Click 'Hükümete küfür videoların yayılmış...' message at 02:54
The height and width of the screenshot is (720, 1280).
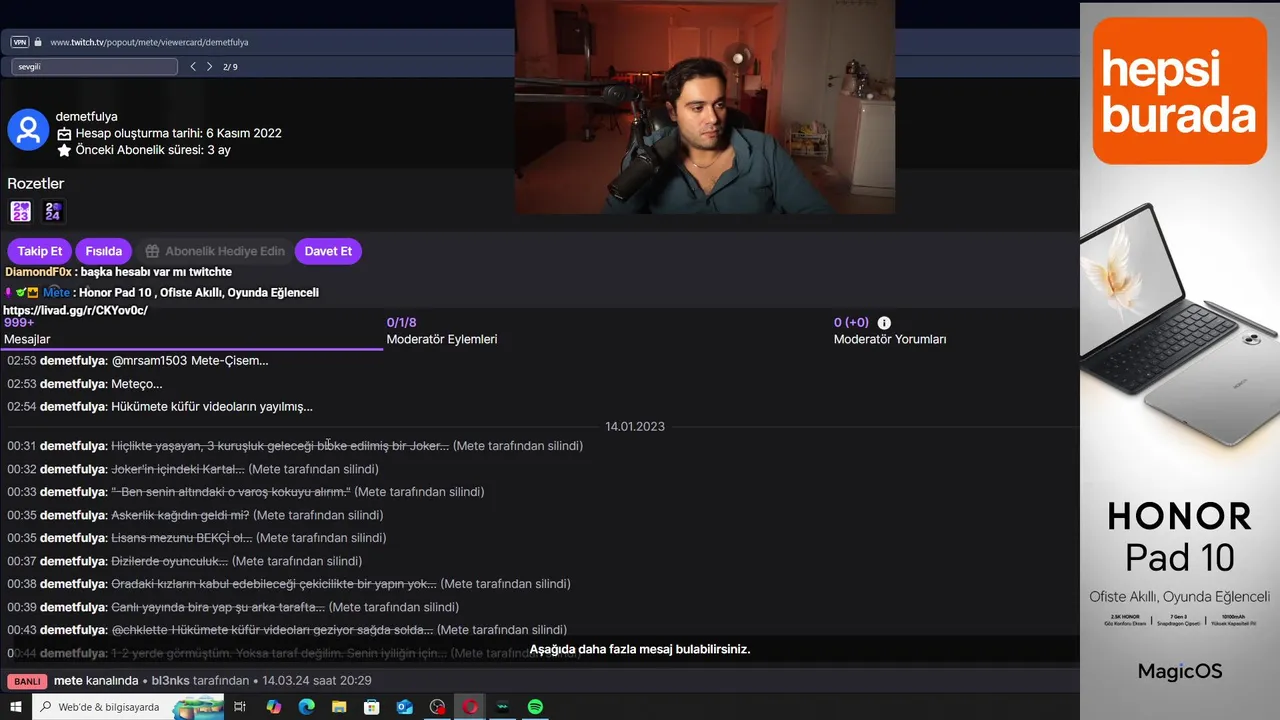[x=212, y=407]
